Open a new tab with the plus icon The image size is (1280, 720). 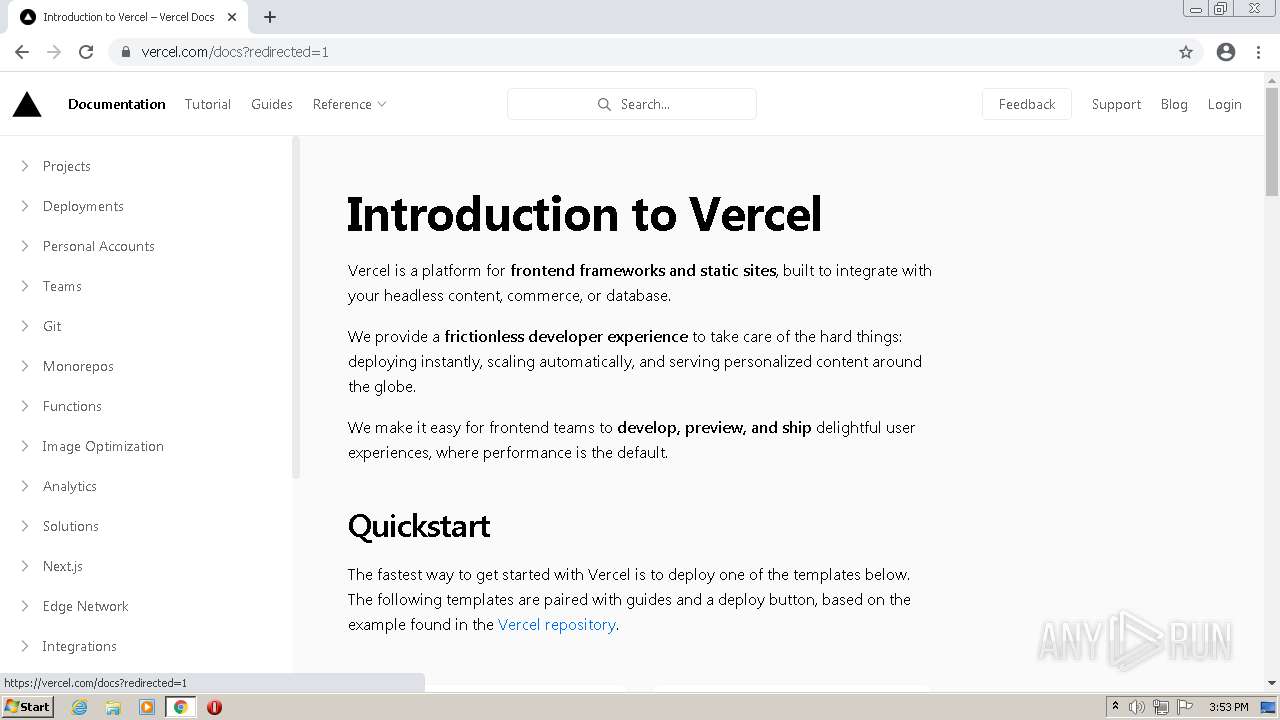click(x=270, y=17)
